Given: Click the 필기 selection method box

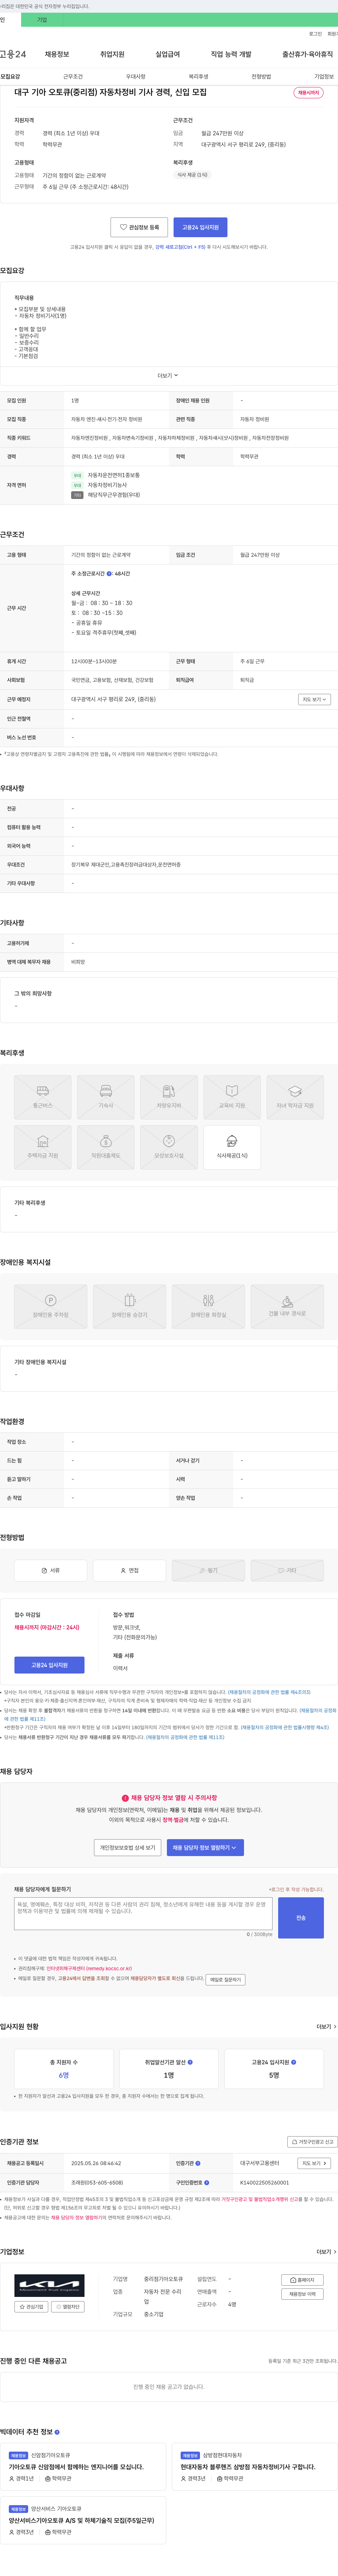Looking at the screenshot, I should 208,1570.
